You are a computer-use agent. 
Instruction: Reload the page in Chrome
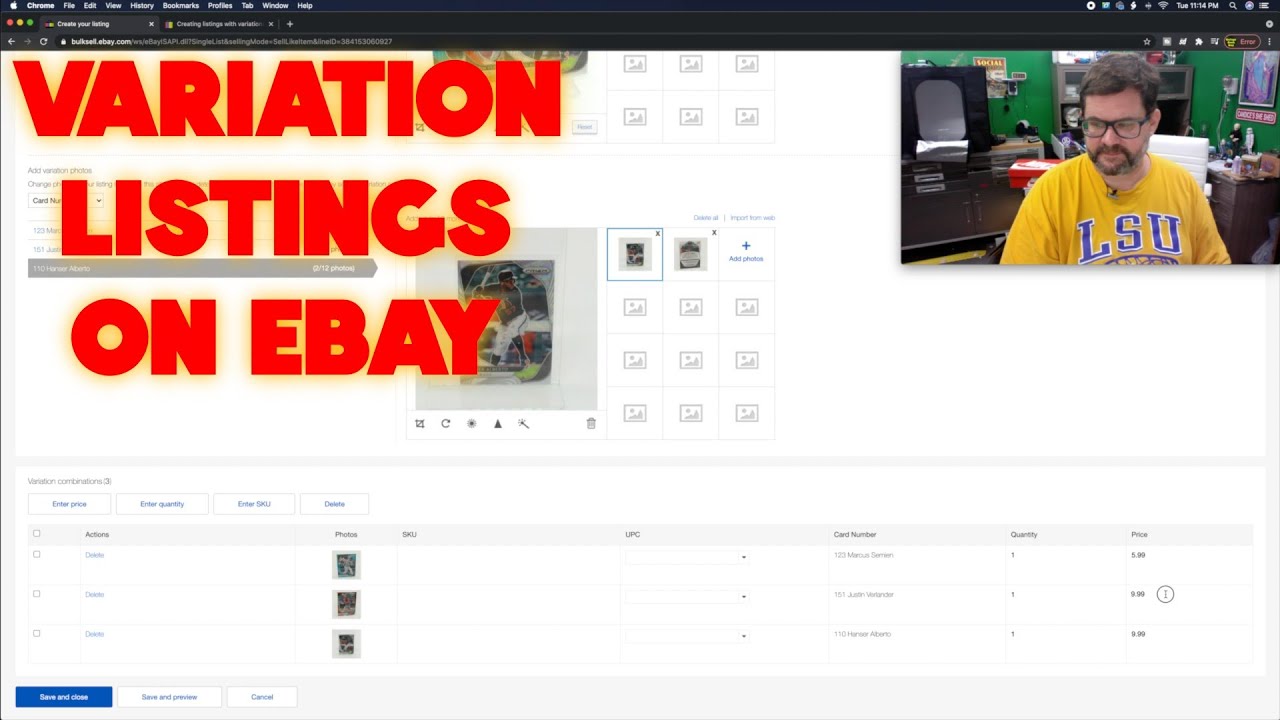(44, 41)
